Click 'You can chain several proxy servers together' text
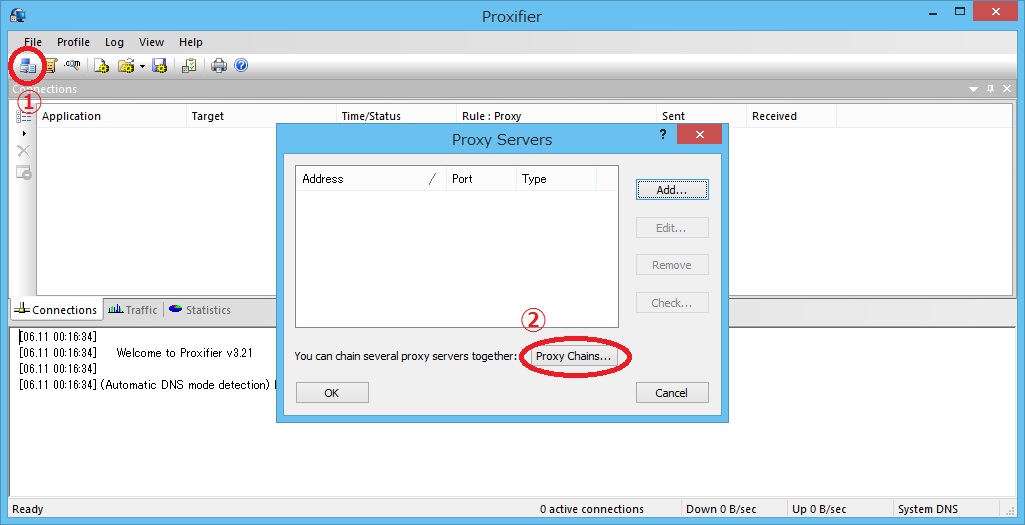1025x525 pixels. [405, 356]
